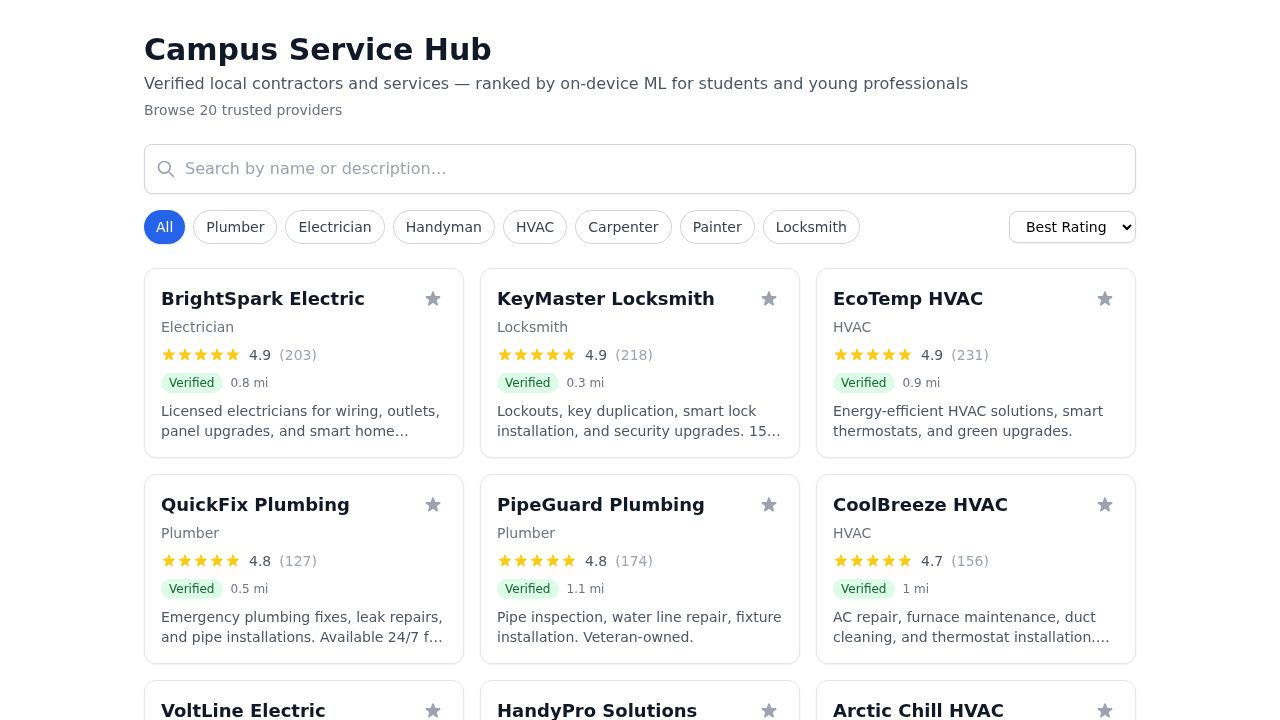Show only Handyman services
Screen dimensions: 1280x720
(444, 227)
